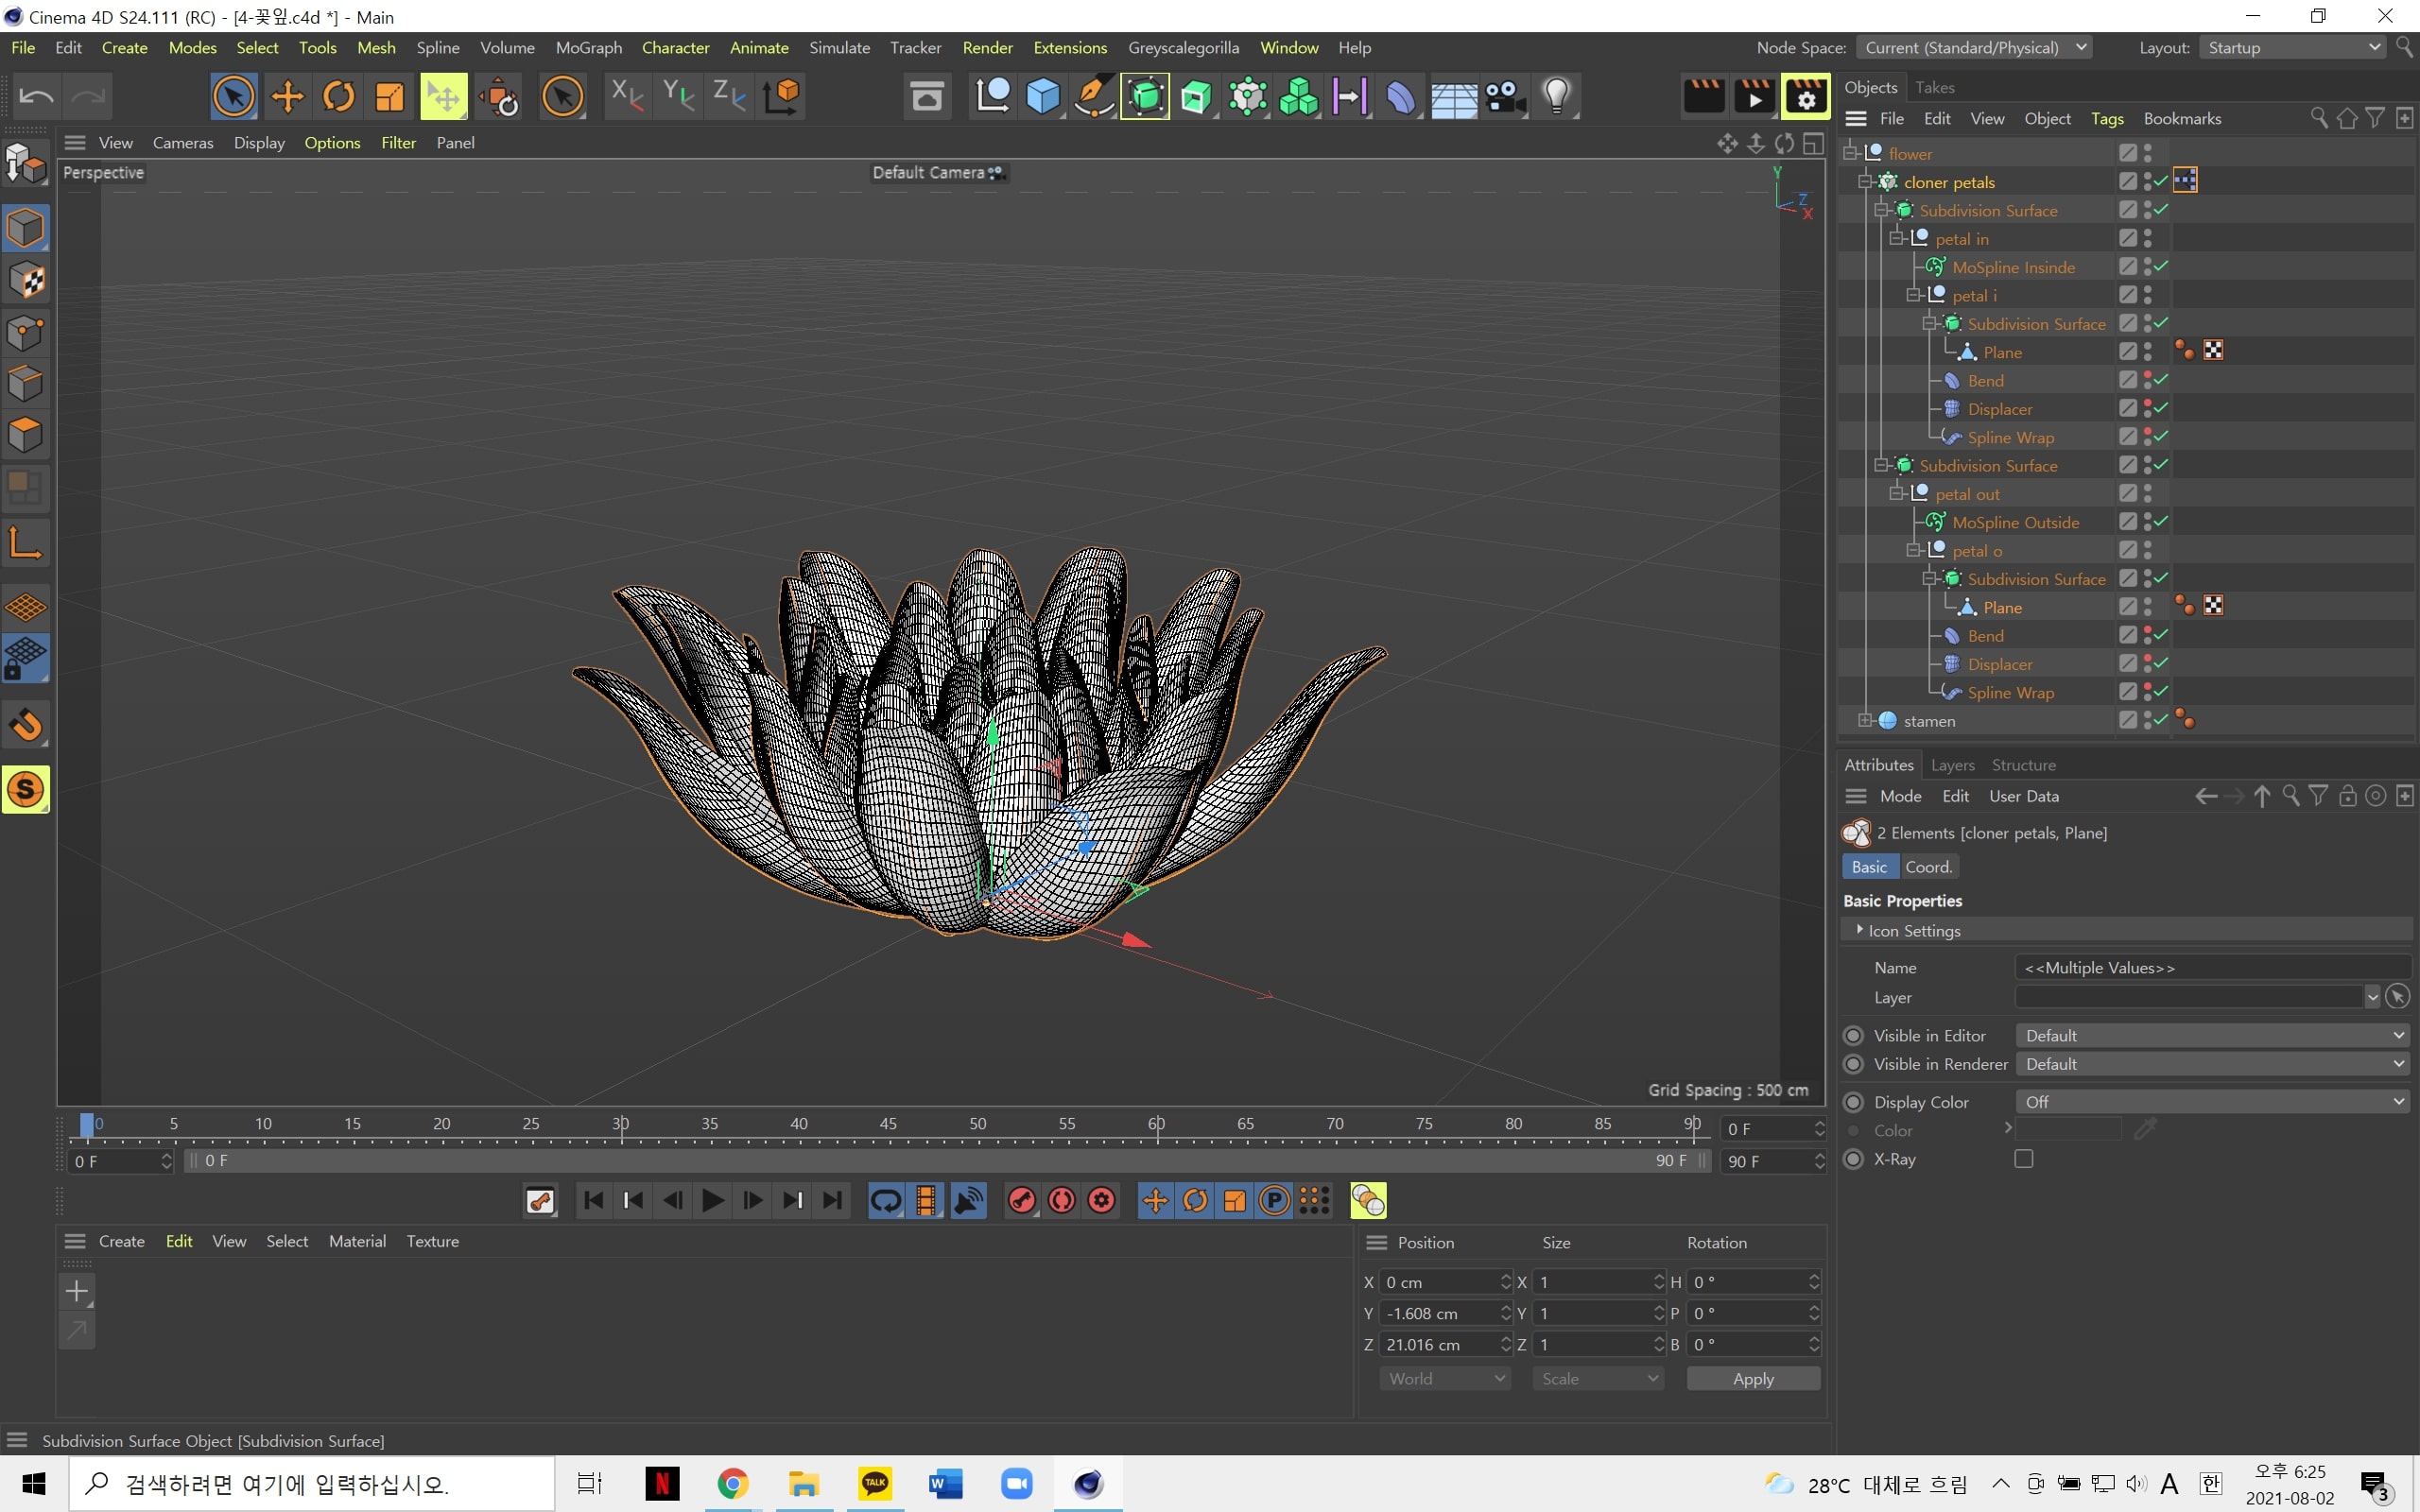This screenshot has height=1512, width=2420.
Task: Open the MoGraph menu
Action: pyautogui.click(x=588, y=48)
